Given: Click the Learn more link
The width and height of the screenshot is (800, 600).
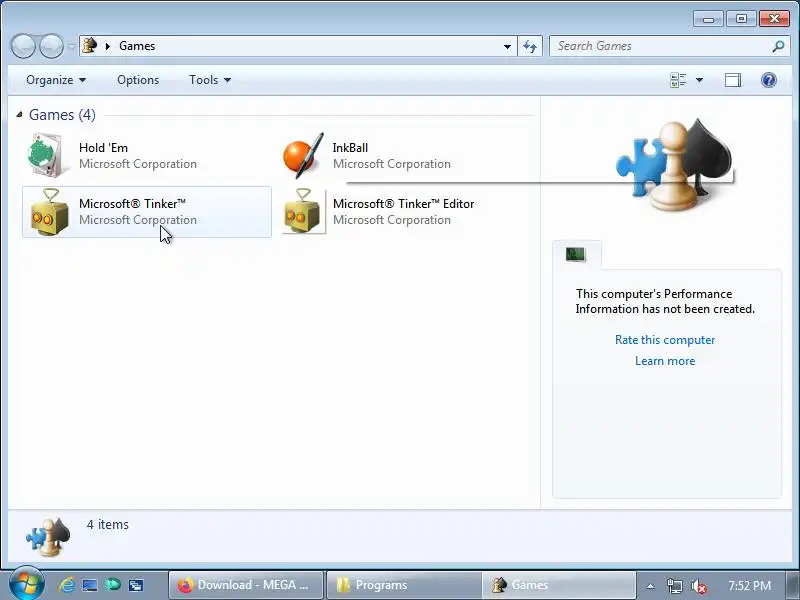Looking at the screenshot, I should pyautogui.click(x=665, y=361).
